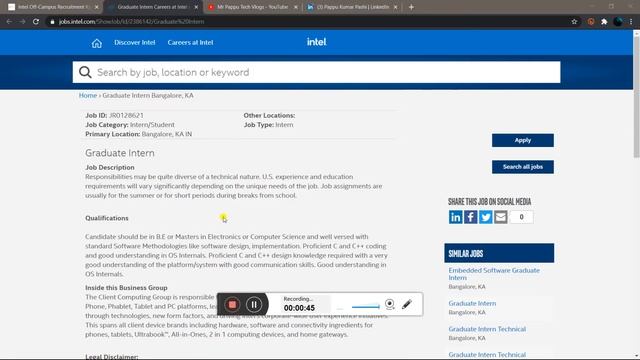Click the browser address bar URL
The width and height of the screenshot is (640, 360).
point(131,22)
